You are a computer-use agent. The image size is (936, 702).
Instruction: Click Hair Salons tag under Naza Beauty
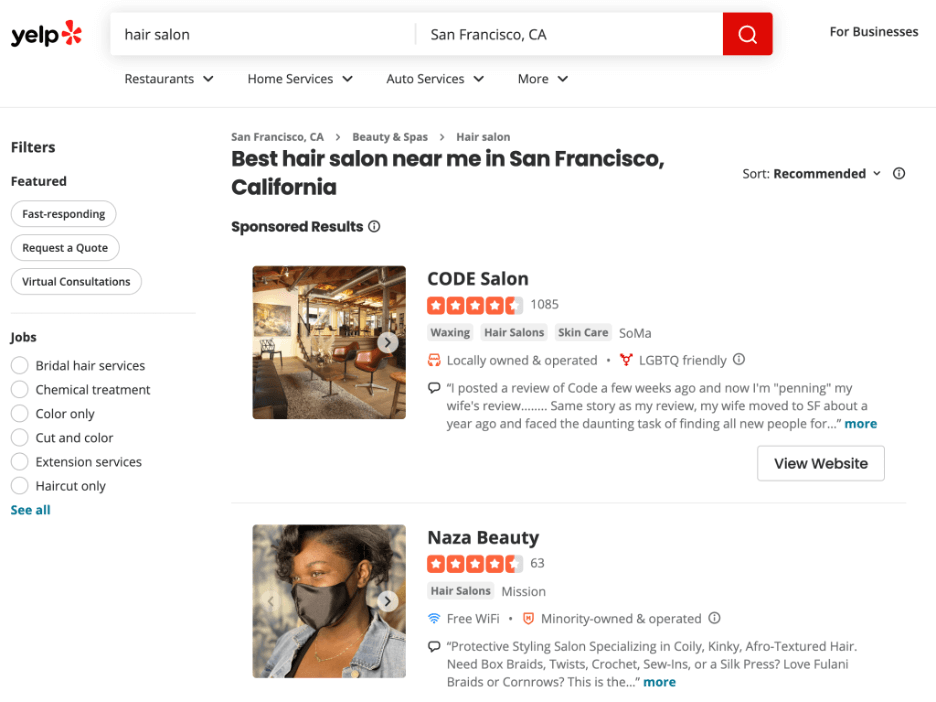pyautogui.click(x=461, y=591)
